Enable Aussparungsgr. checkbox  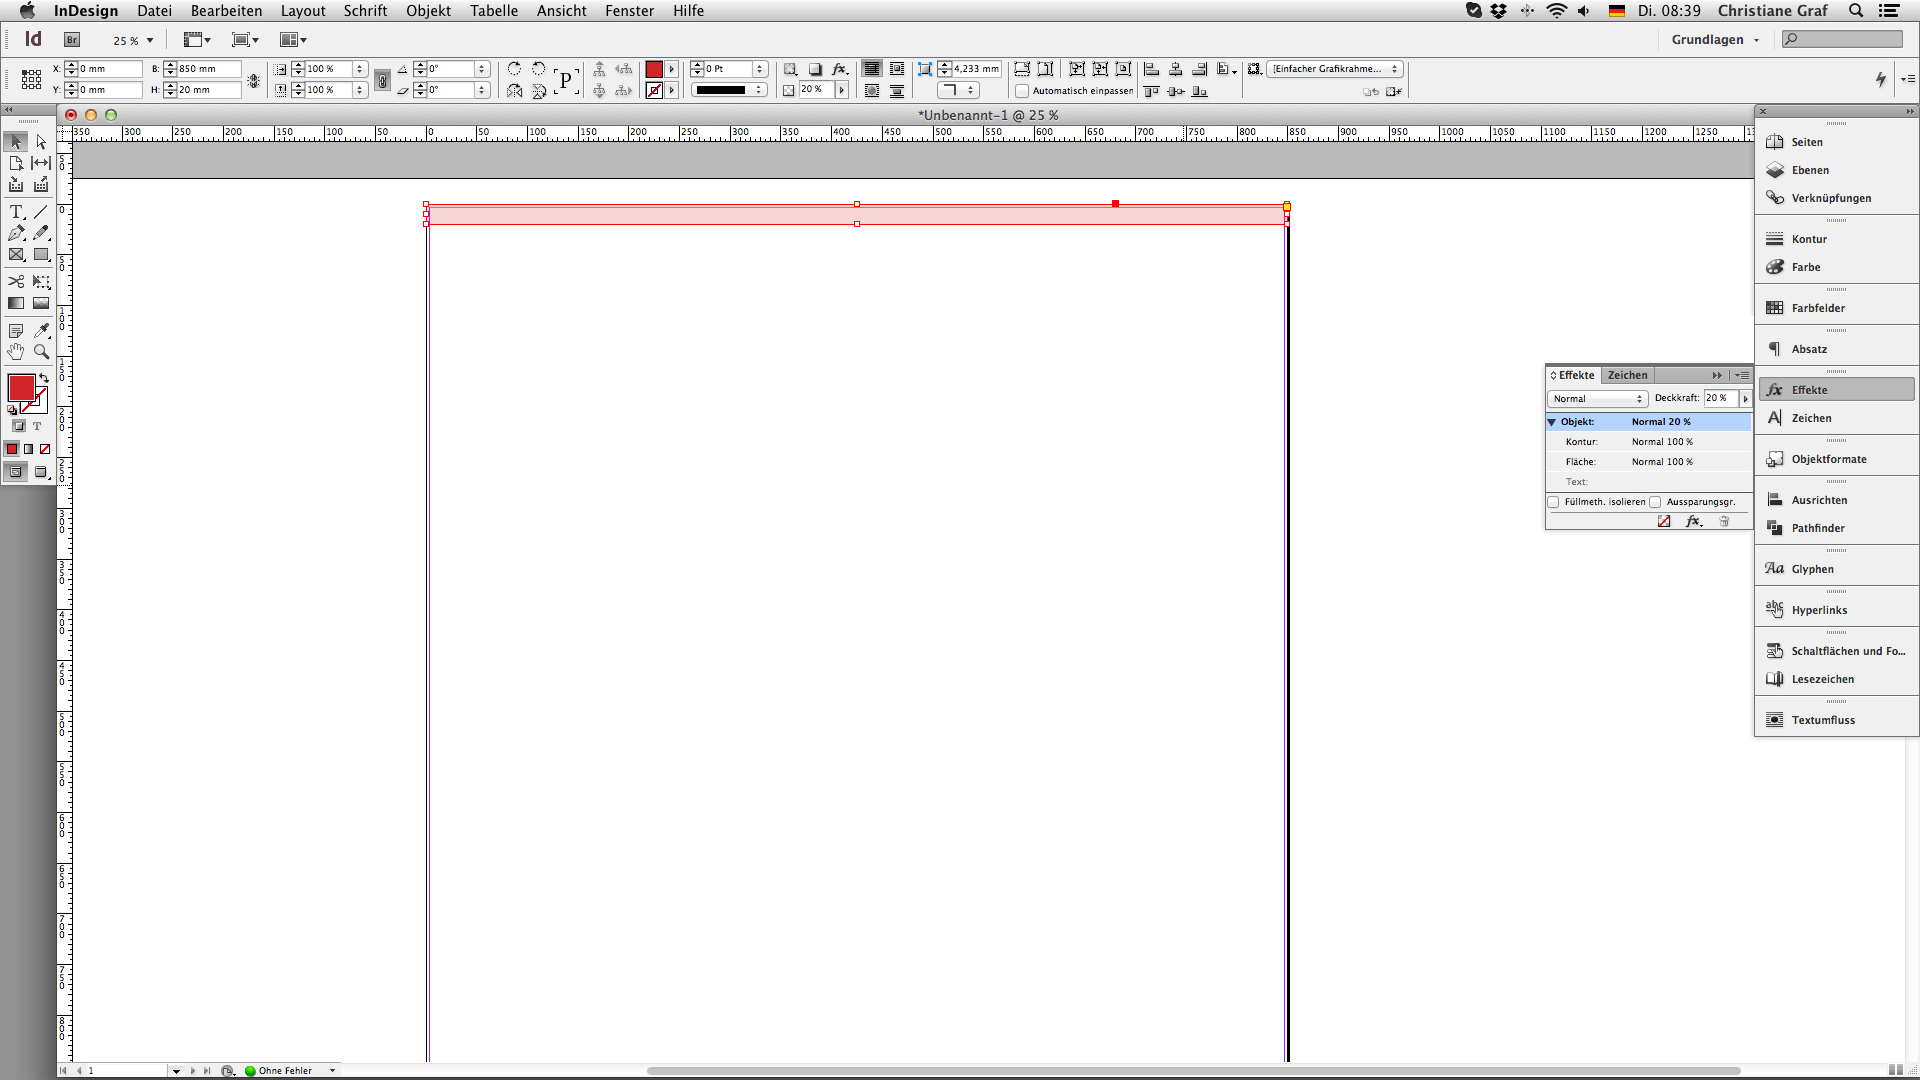(1655, 502)
